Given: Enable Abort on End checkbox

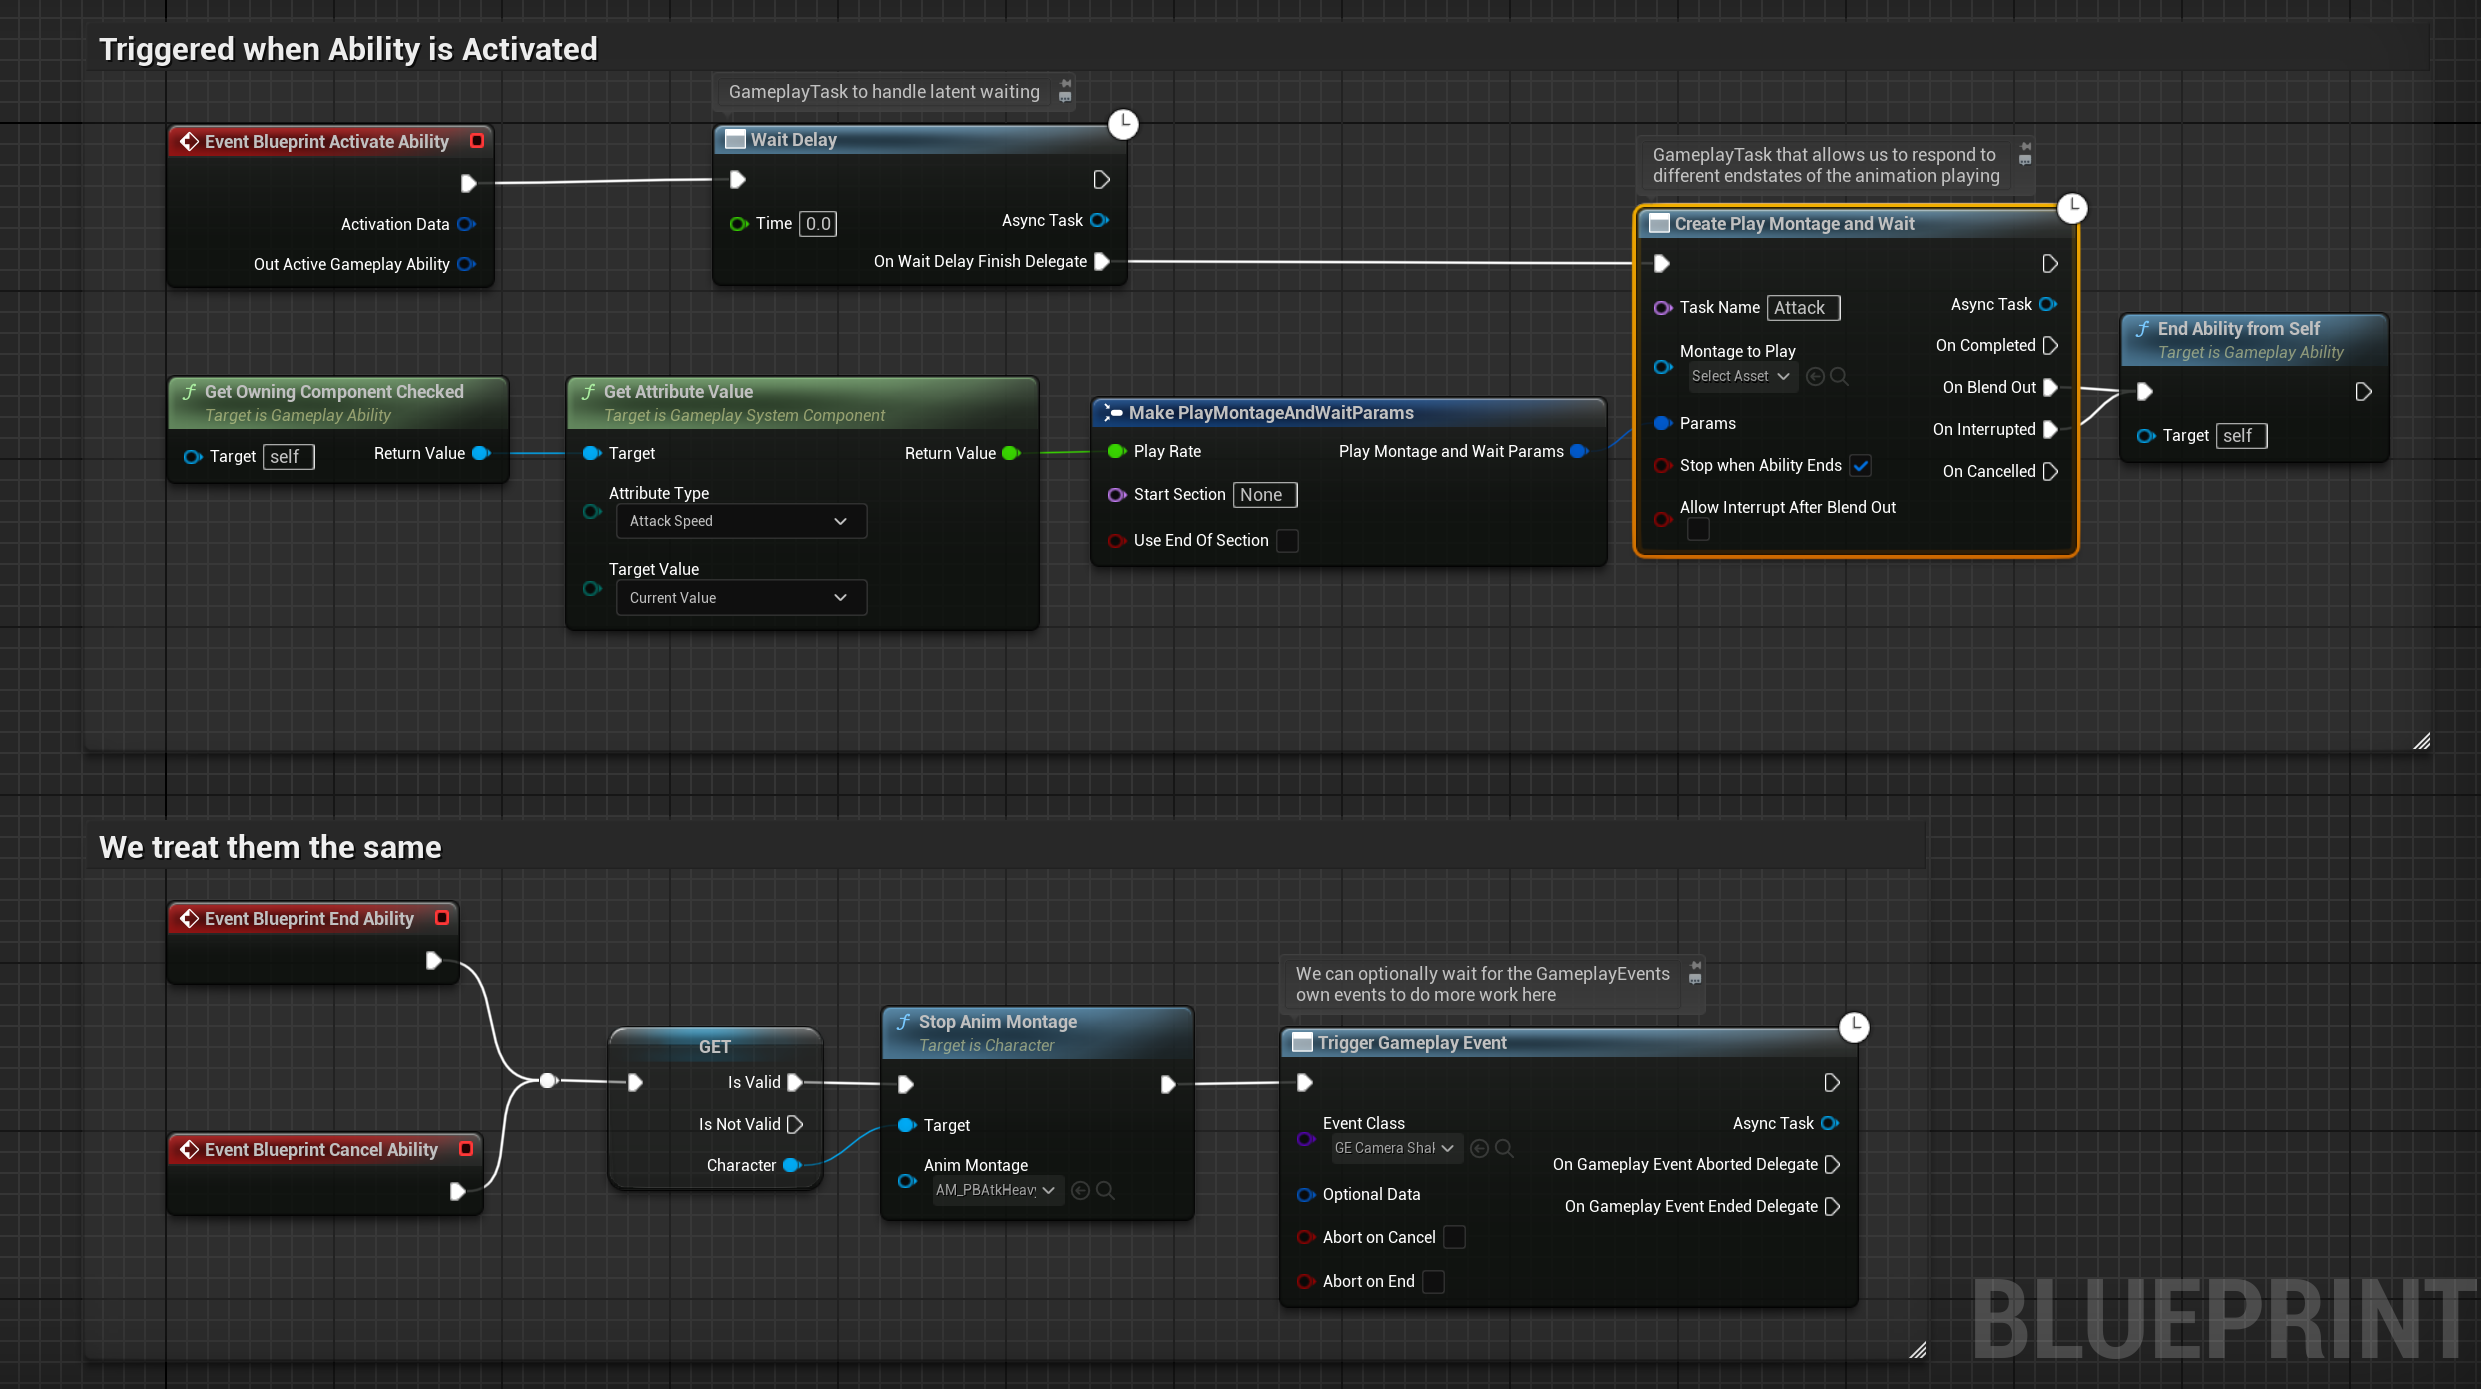Looking at the screenshot, I should tap(1434, 1281).
